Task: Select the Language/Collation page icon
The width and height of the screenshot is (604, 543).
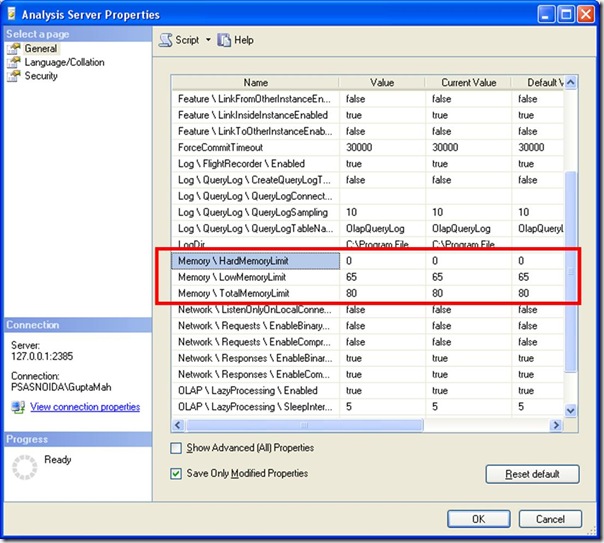Action: [13, 62]
